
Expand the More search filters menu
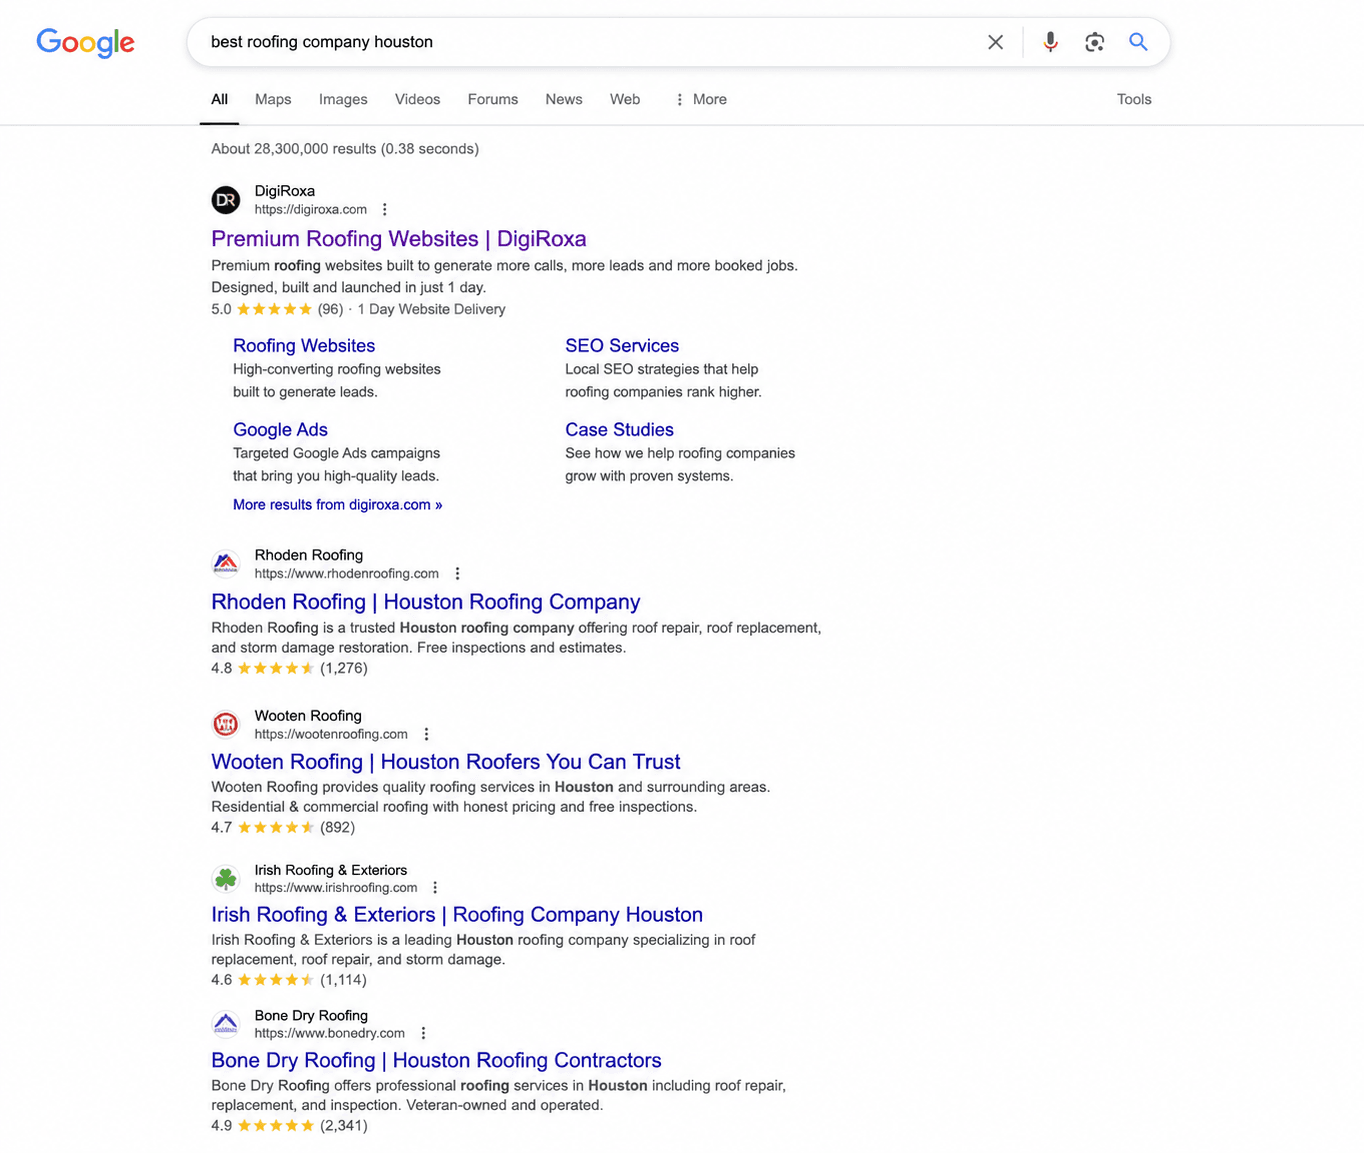point(701,99)
